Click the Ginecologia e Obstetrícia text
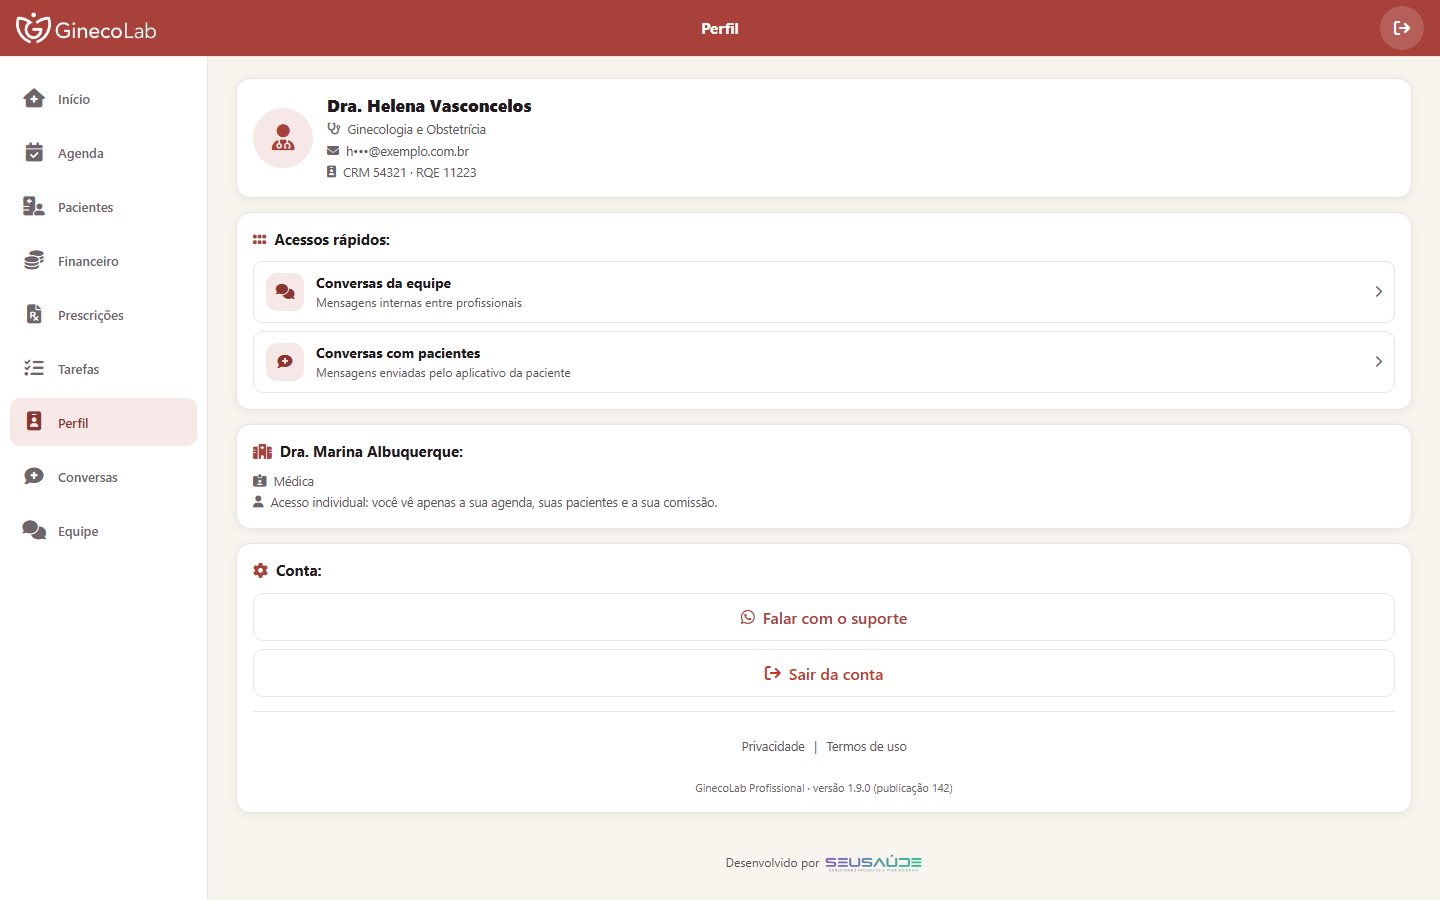This screenshot has width=1440, height=900. (416, 130)
